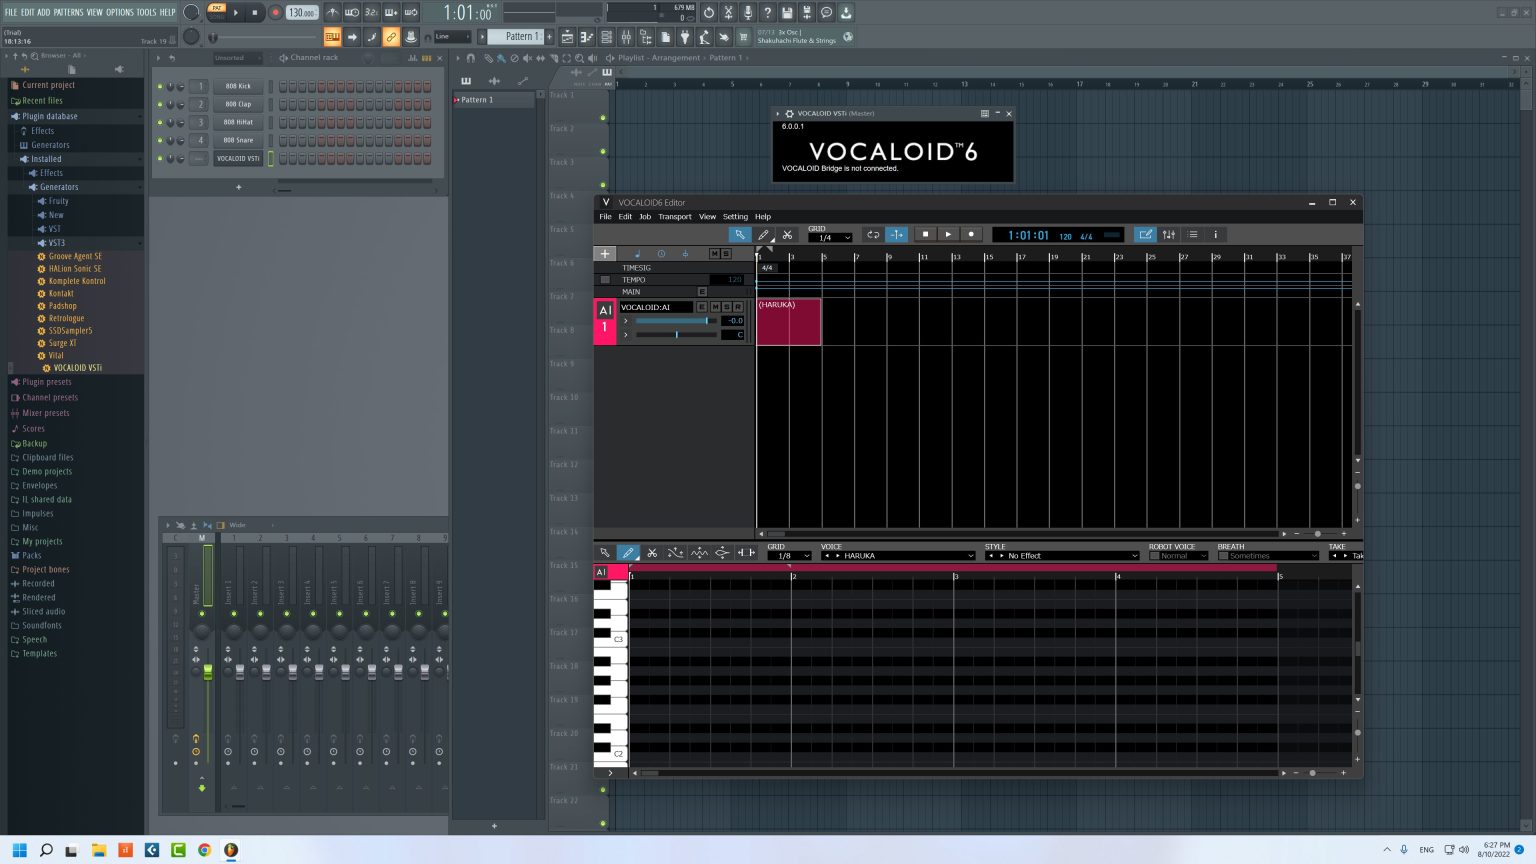
Task: Open the FL Studio Mixer via its toolbar icon
Action: [x=627, y=38]
